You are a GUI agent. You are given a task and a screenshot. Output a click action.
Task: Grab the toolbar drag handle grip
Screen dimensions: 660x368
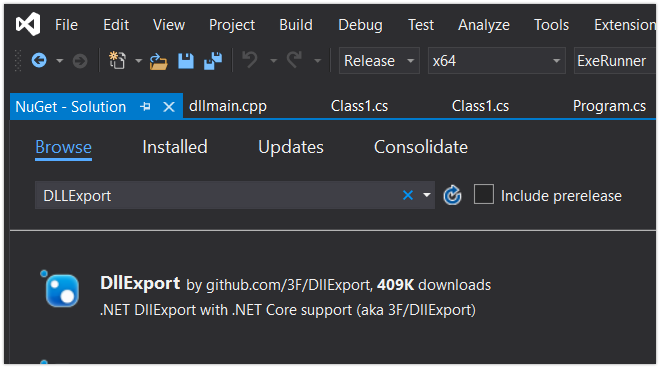pos(18,61)
